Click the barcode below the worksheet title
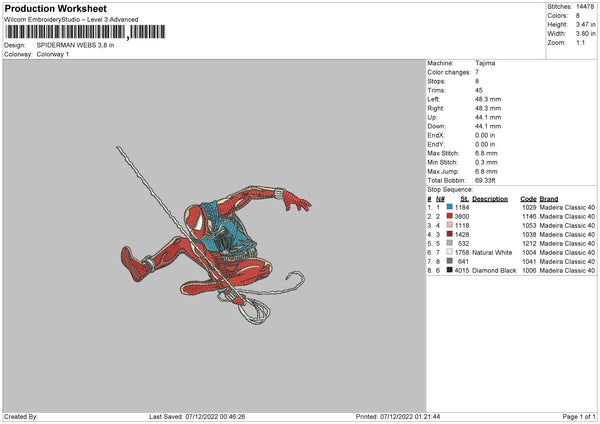The width and height of the screenshot is (600, 424). coord(85,32)
